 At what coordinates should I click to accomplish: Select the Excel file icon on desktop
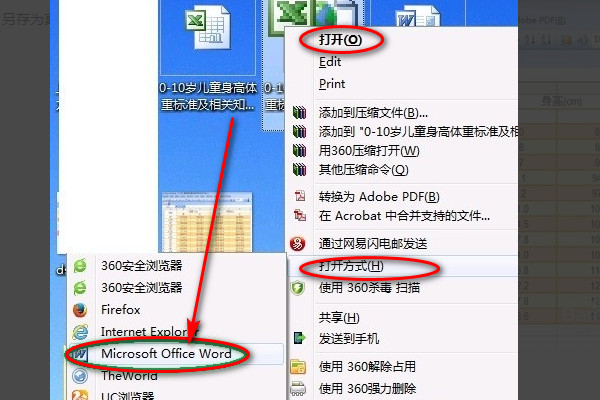[208, 29]
